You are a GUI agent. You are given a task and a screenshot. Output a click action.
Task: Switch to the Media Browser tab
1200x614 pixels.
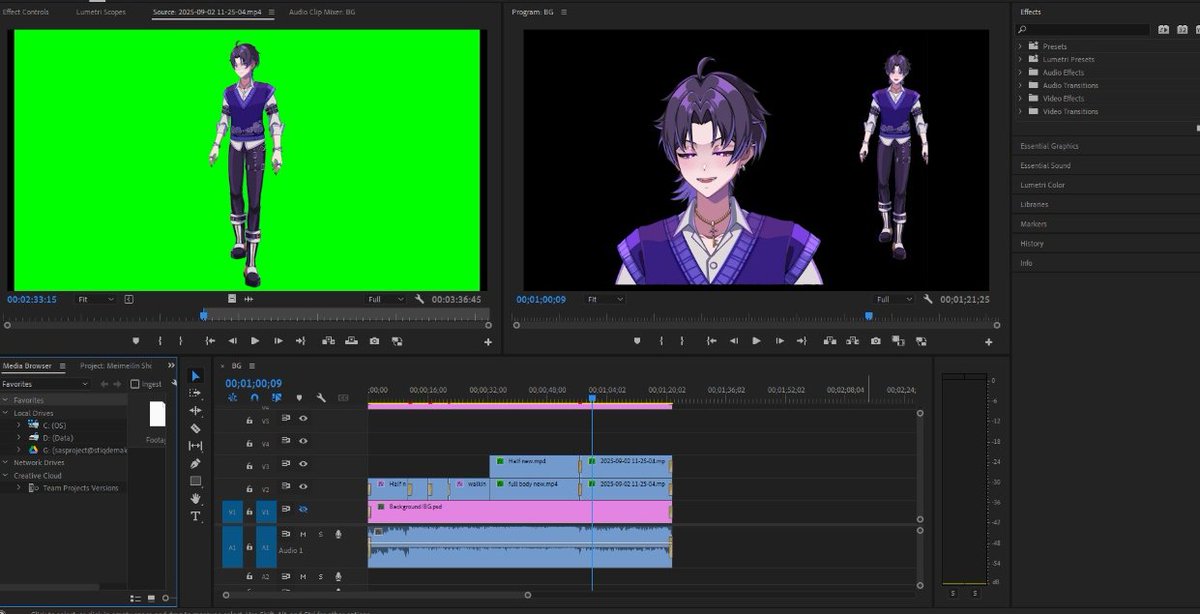pyautogui.click(x=28, y=364)
